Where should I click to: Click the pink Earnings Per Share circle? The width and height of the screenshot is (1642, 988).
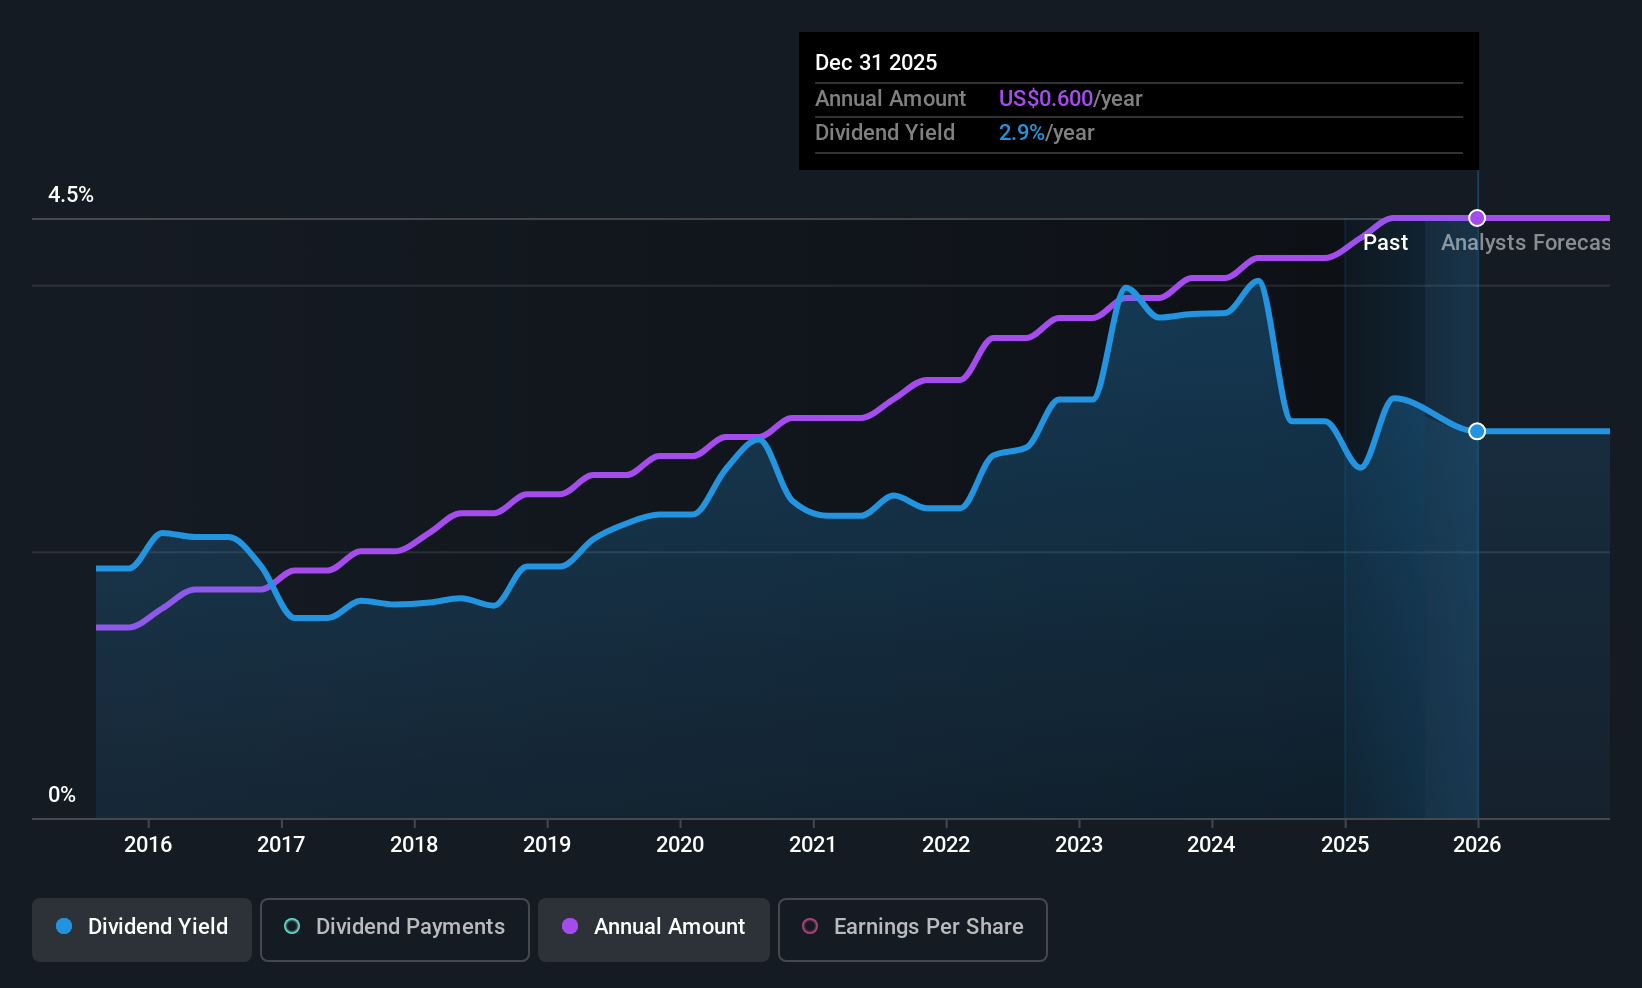[810, 926]
